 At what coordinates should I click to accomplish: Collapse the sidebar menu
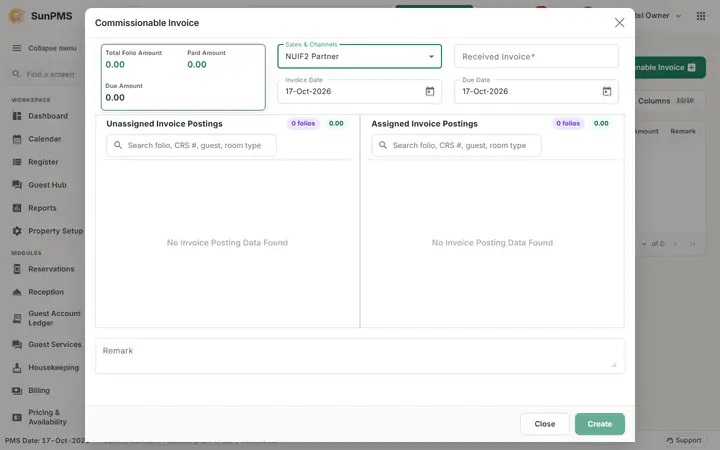pos(45,48)
